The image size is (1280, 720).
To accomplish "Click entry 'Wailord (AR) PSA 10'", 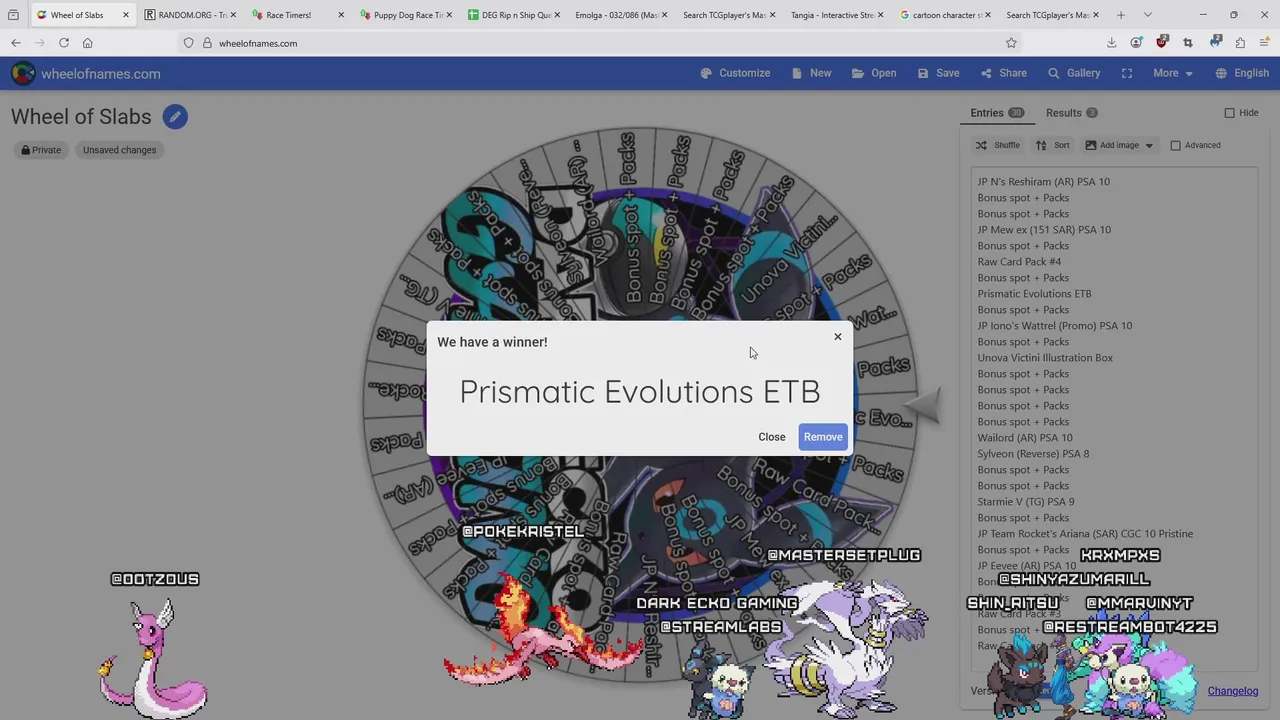I will coord(1025,438).
